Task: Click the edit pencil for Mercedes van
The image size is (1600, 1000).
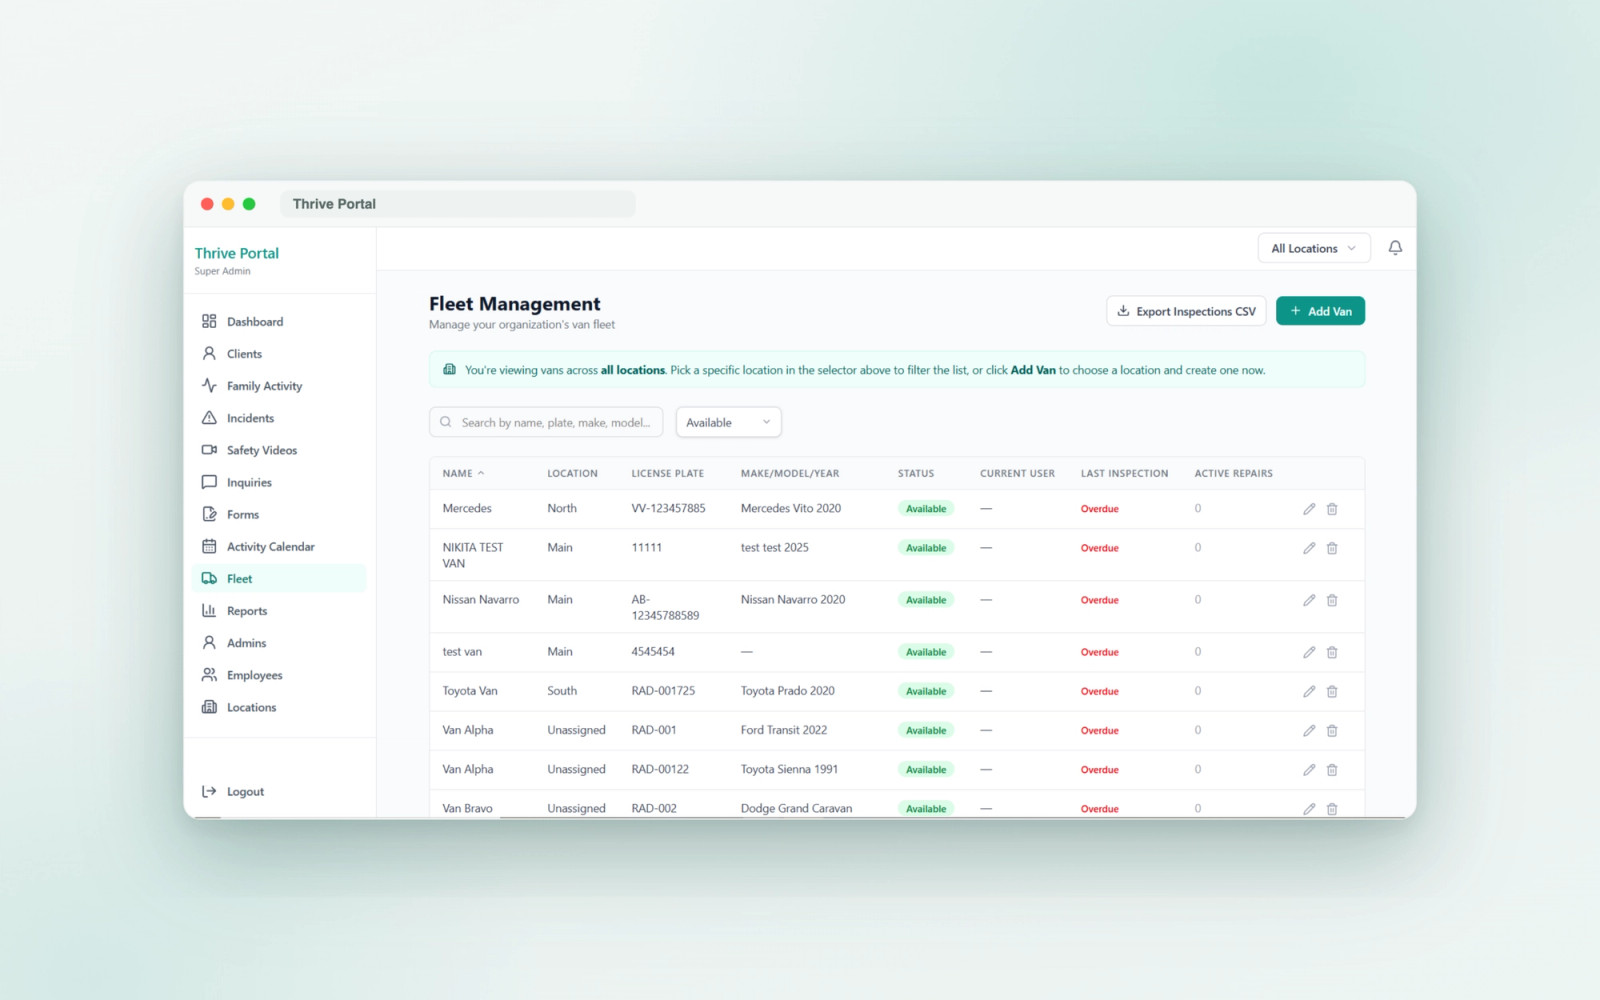Action: 1309,509
